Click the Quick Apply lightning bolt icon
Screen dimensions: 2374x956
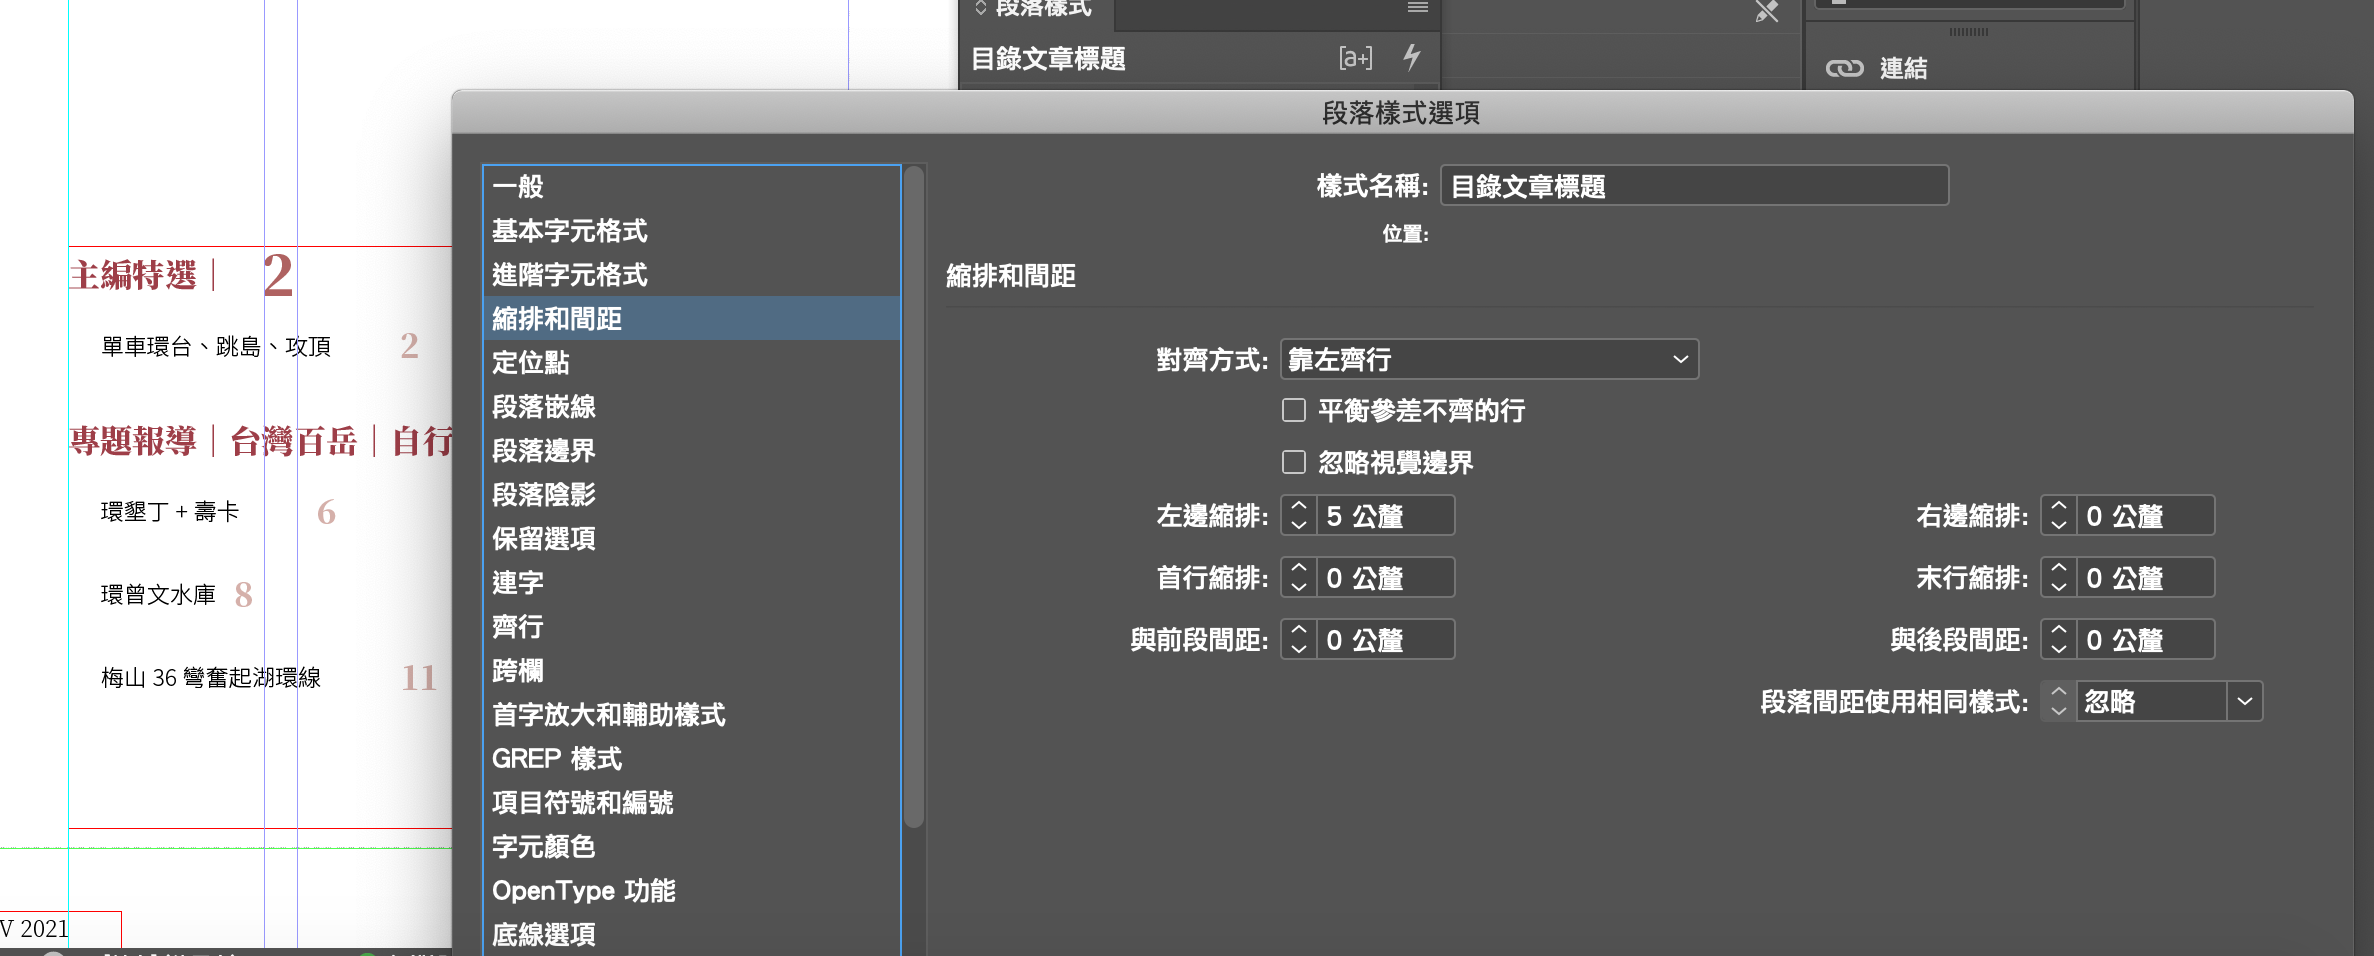coord(1411,57)
